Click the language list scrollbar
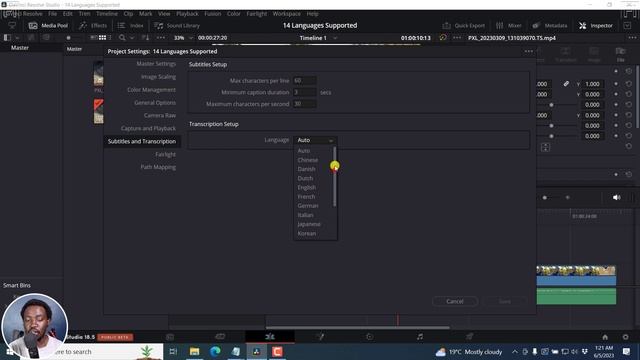The width and height of the screenshot is (640, 360). pos(335,177)
